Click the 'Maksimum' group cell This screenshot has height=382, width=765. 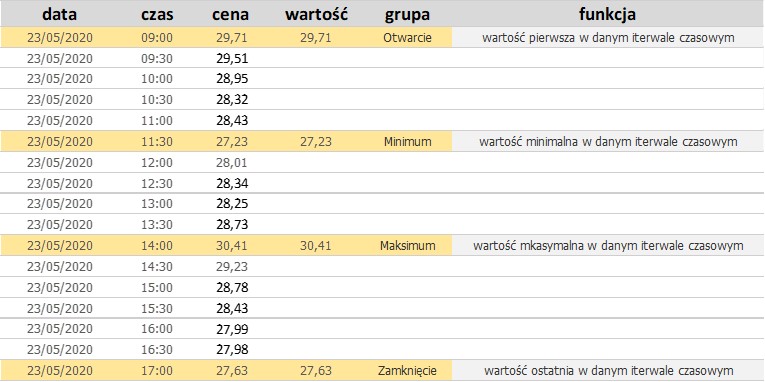pyautogui.click(x=407, y=245)
